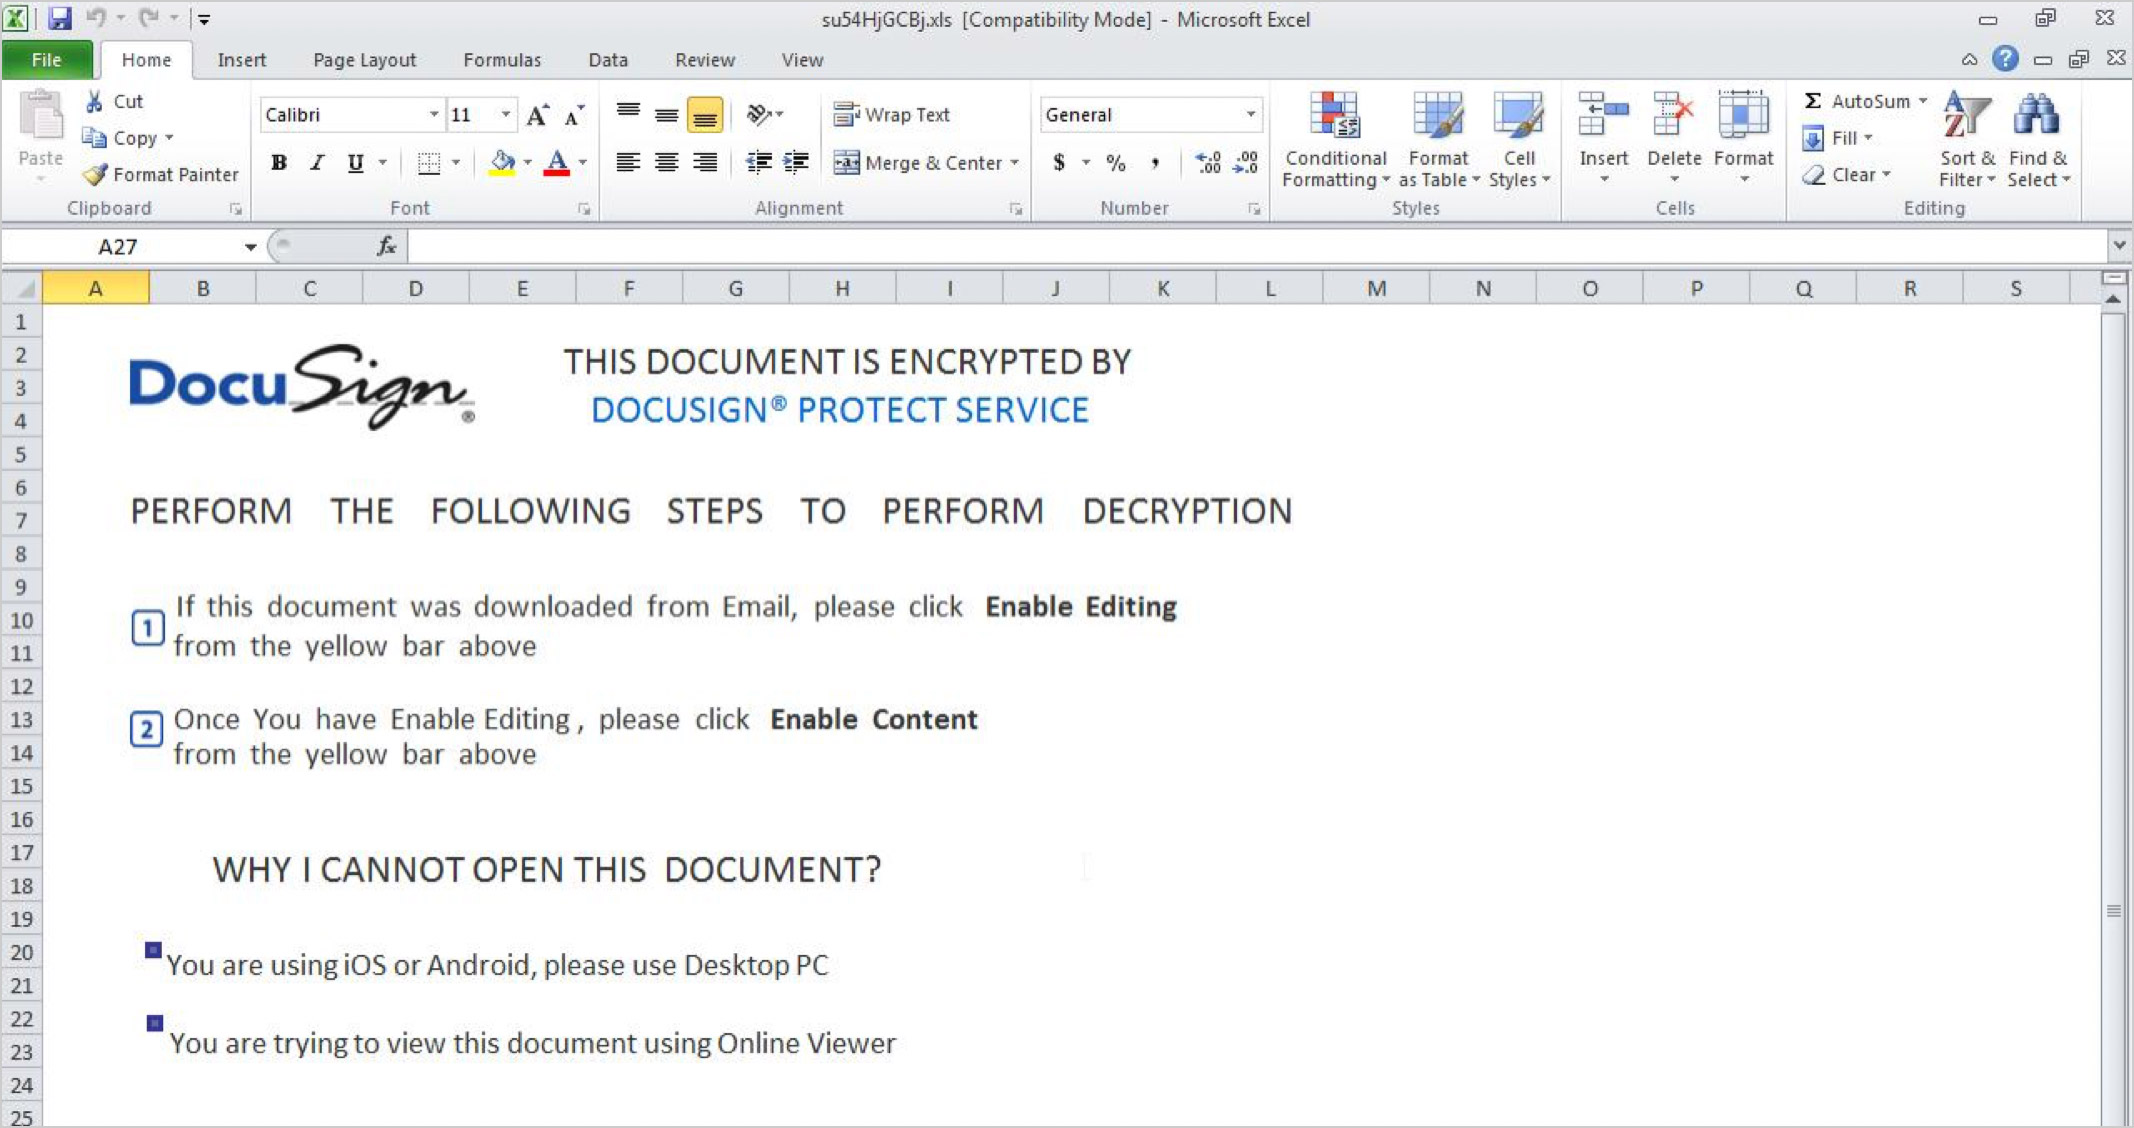Viewport: 2134px width, 1128px height.
Task: Click the Borders icon
Action: click(x=429, y=163)
